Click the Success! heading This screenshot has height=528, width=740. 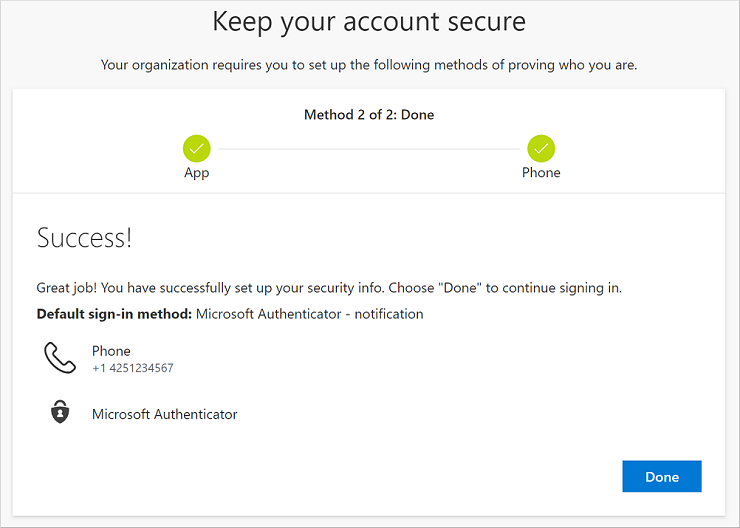[x=84, y=238]
